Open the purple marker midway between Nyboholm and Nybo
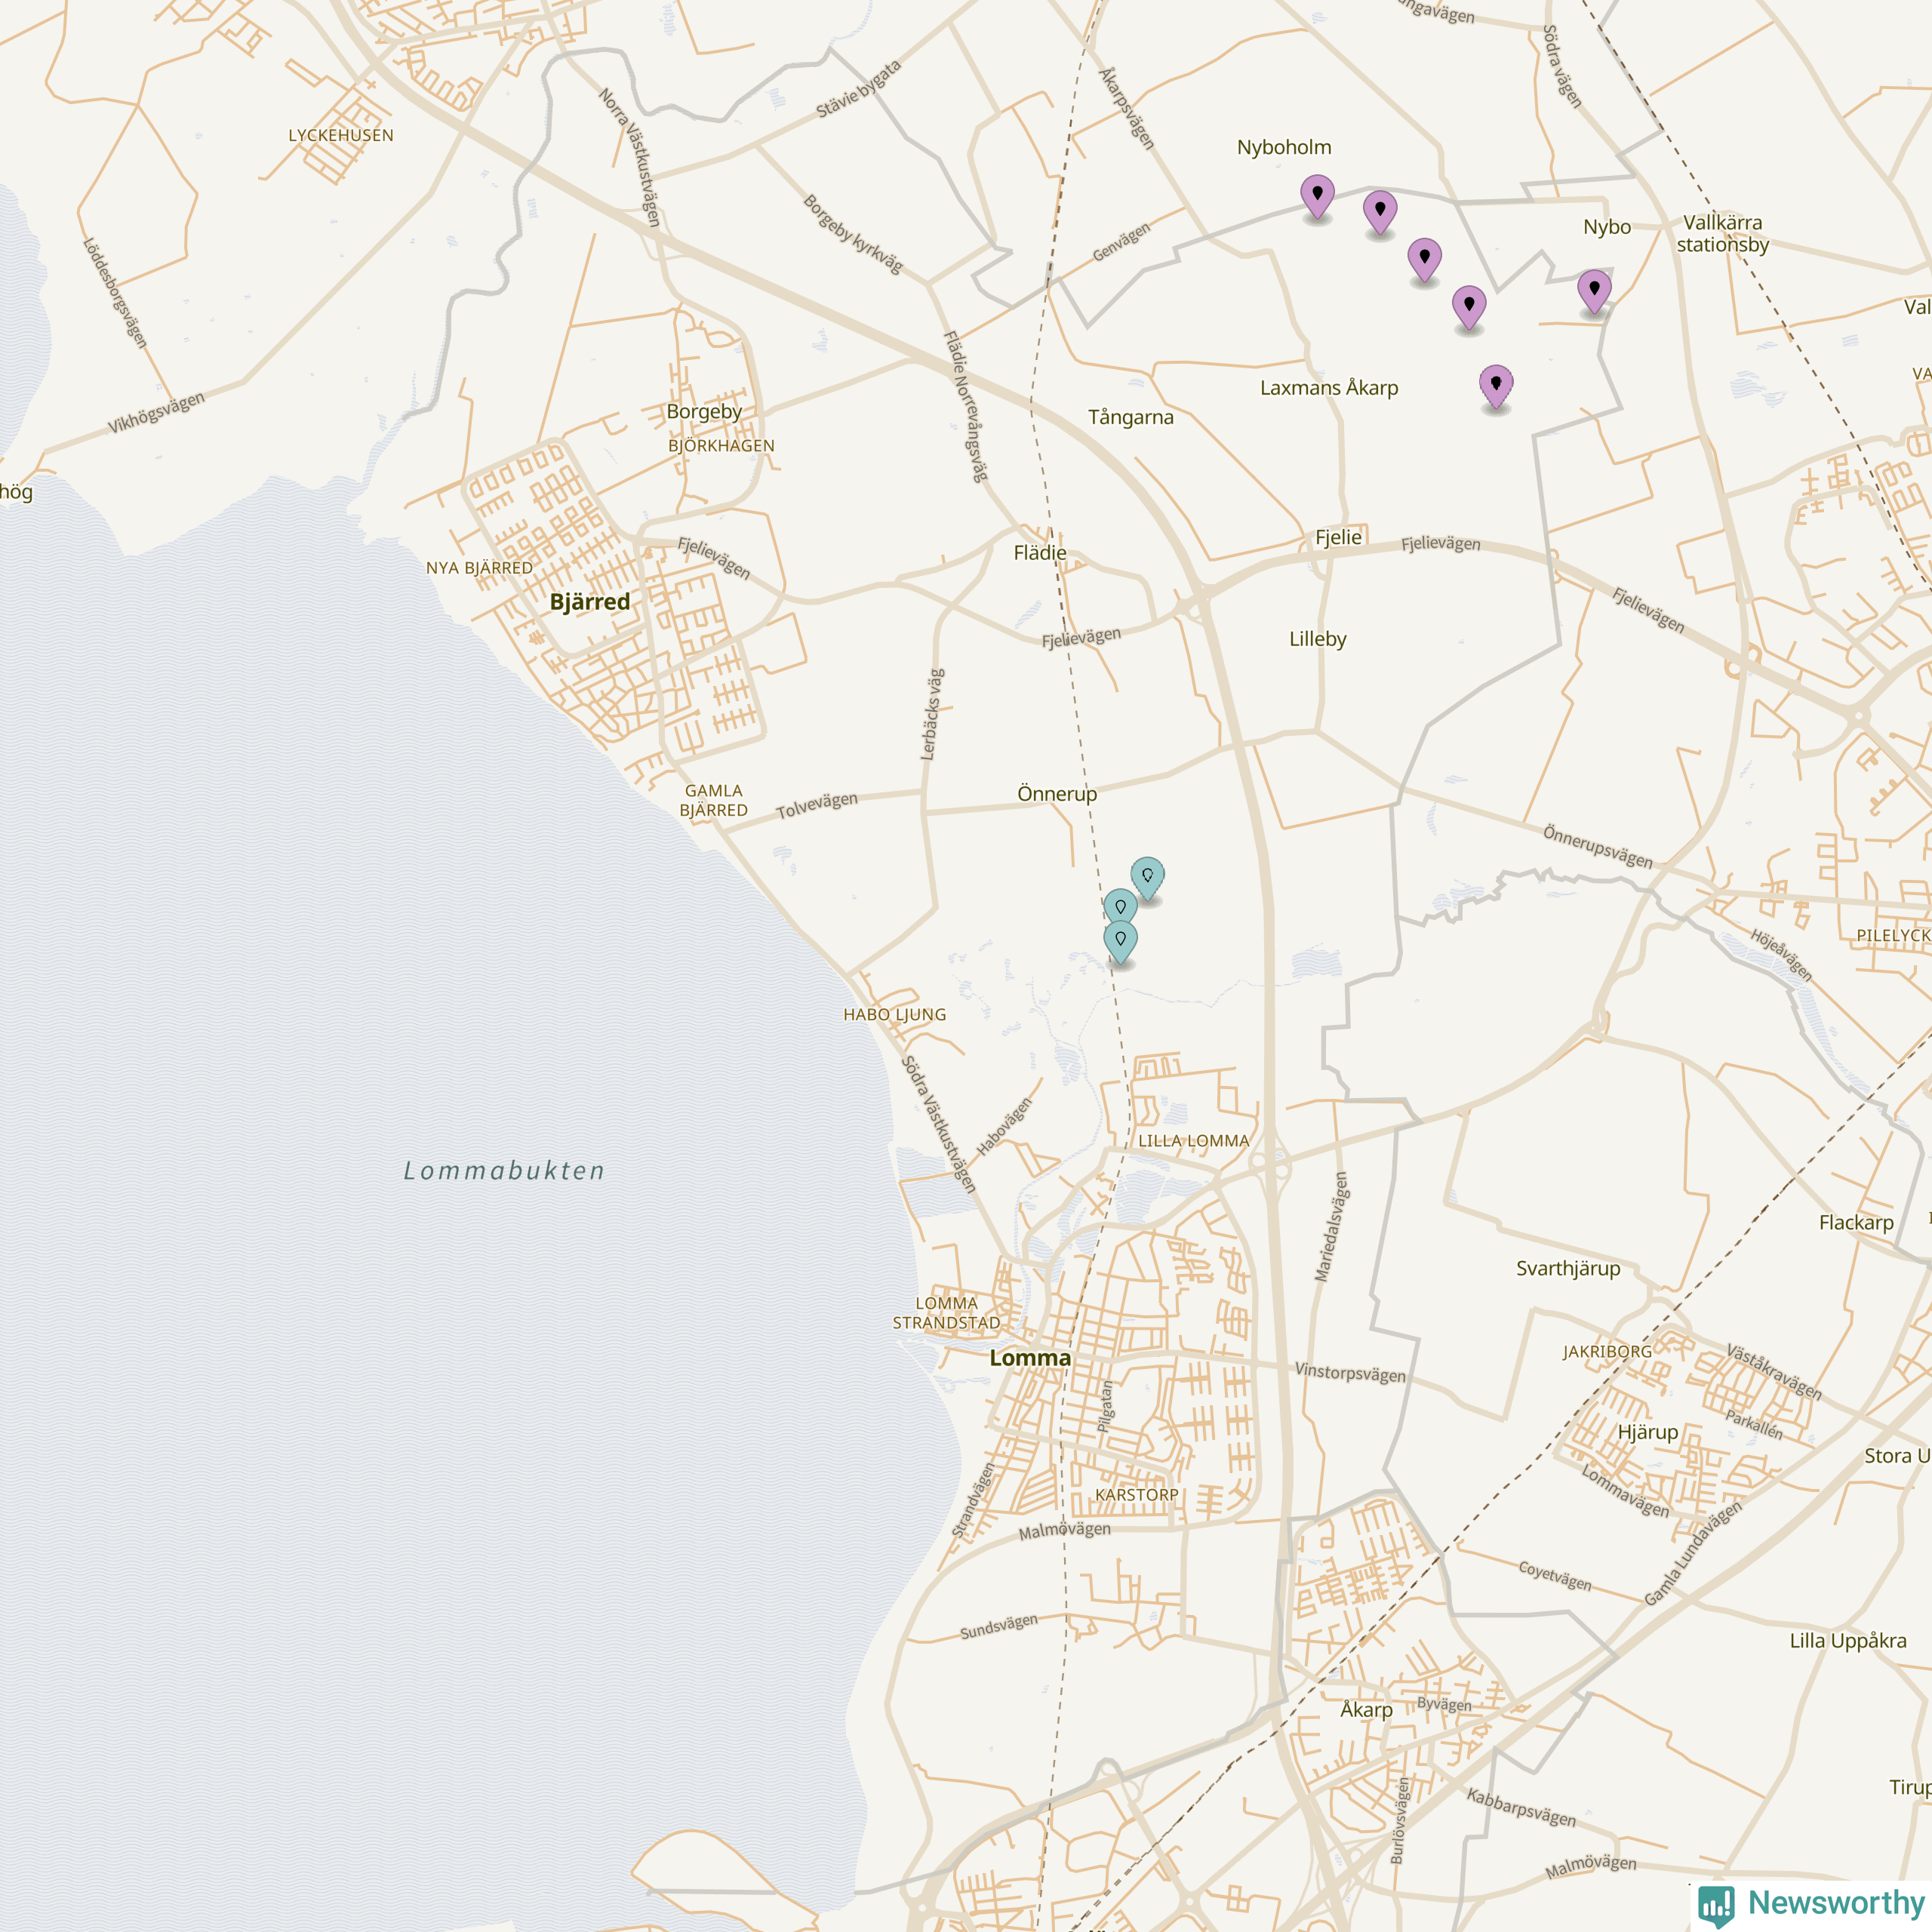The height and width of the screenshot is (1932, 1932). (x=1424, y=260)
